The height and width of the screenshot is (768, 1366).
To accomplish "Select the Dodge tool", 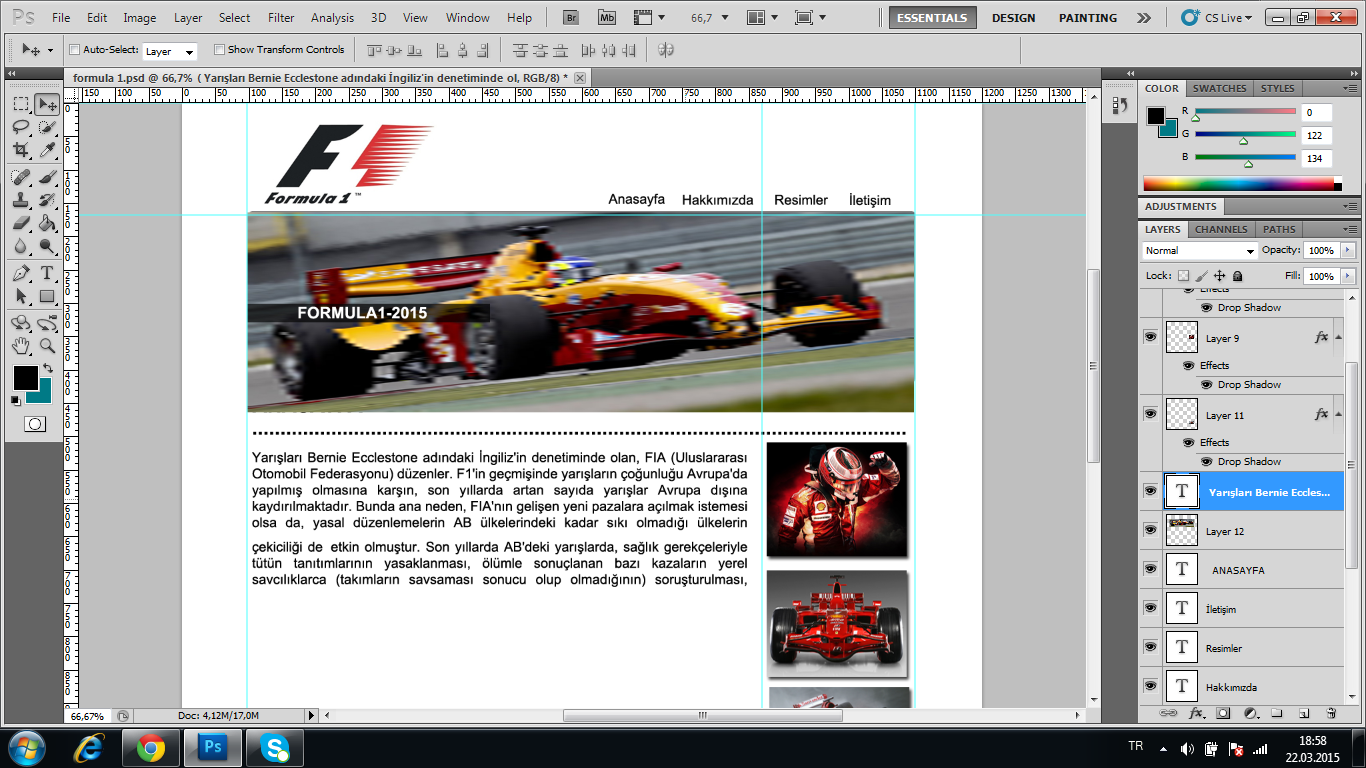I will click(x=47, y=246).
